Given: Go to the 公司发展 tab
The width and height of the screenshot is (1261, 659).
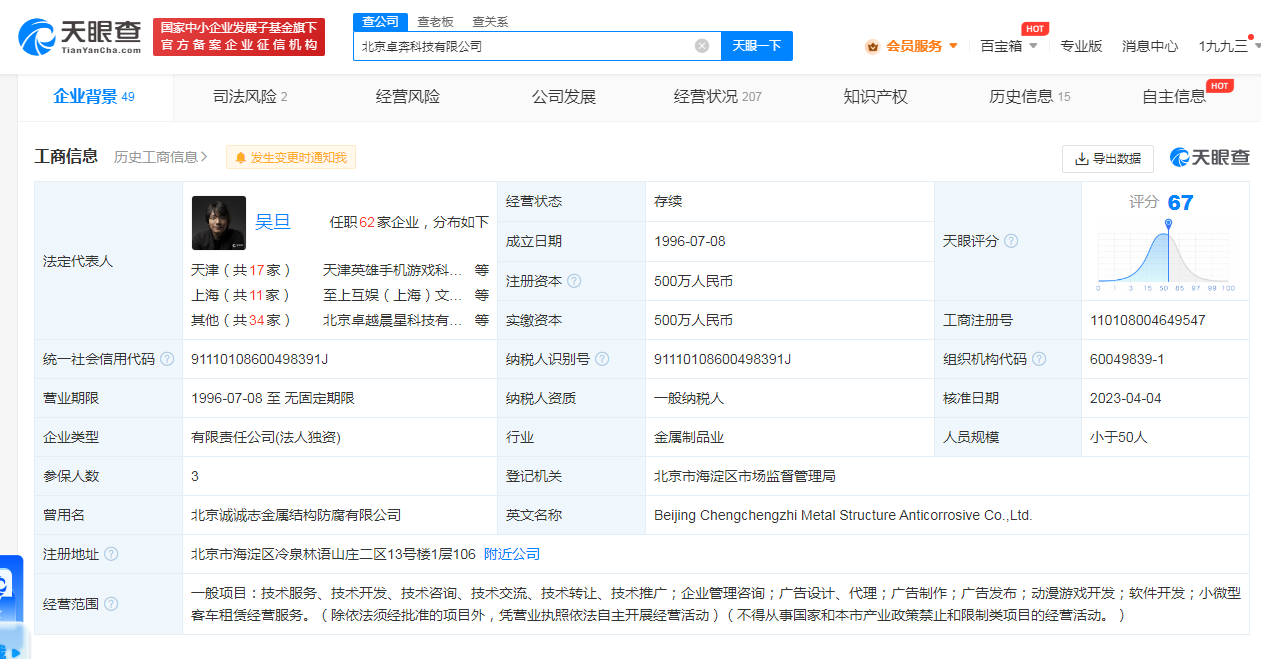Looking at the screenshot, I should [x=564, y=97].
